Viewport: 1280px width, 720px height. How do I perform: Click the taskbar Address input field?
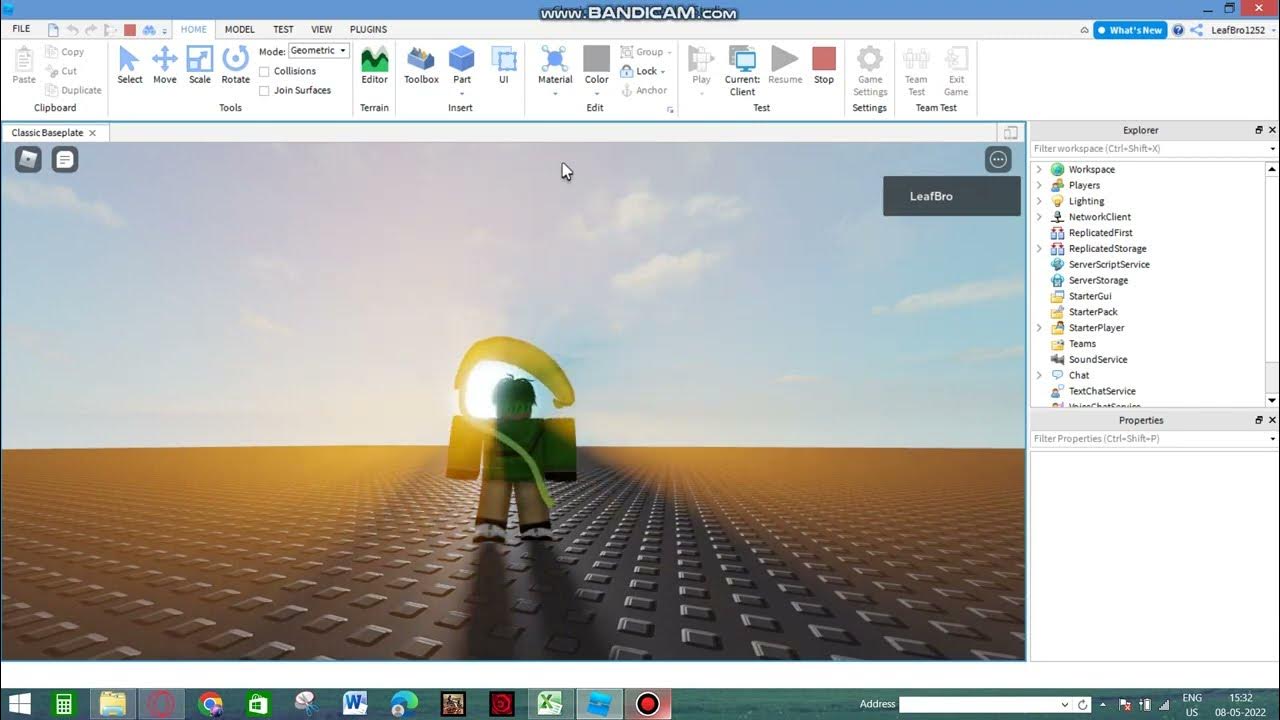(985, 704)
